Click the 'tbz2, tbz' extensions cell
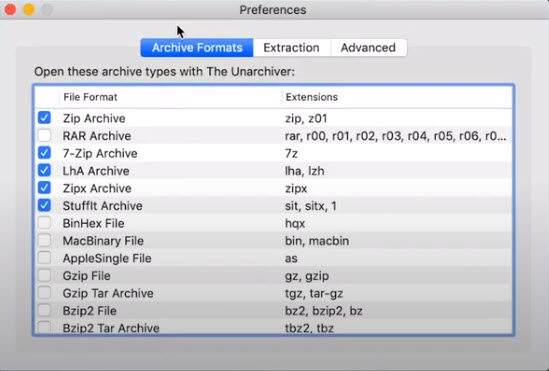 click(309, 328)
